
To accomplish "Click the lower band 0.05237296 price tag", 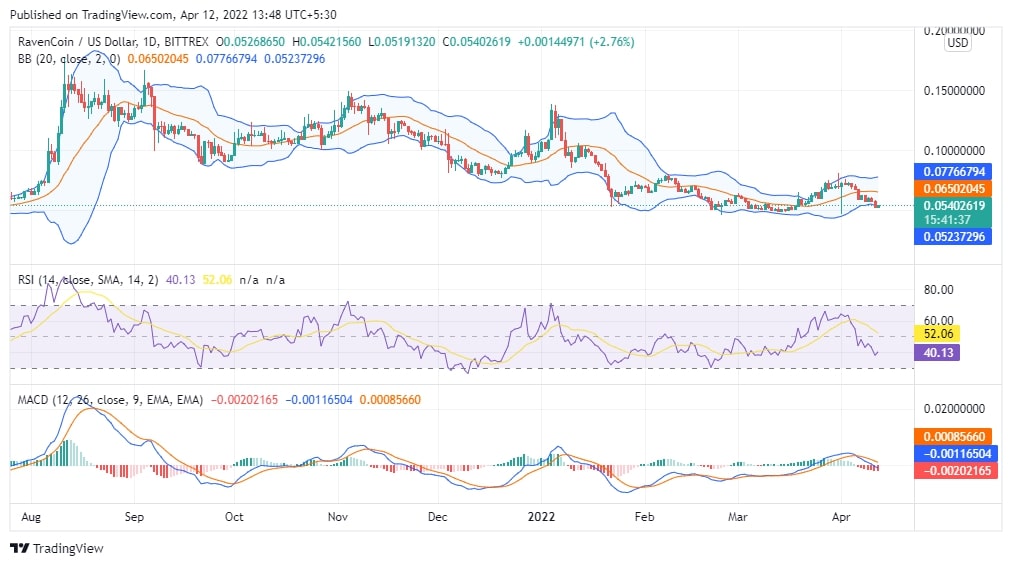I will pyautogui.click(x=953, y=237).
